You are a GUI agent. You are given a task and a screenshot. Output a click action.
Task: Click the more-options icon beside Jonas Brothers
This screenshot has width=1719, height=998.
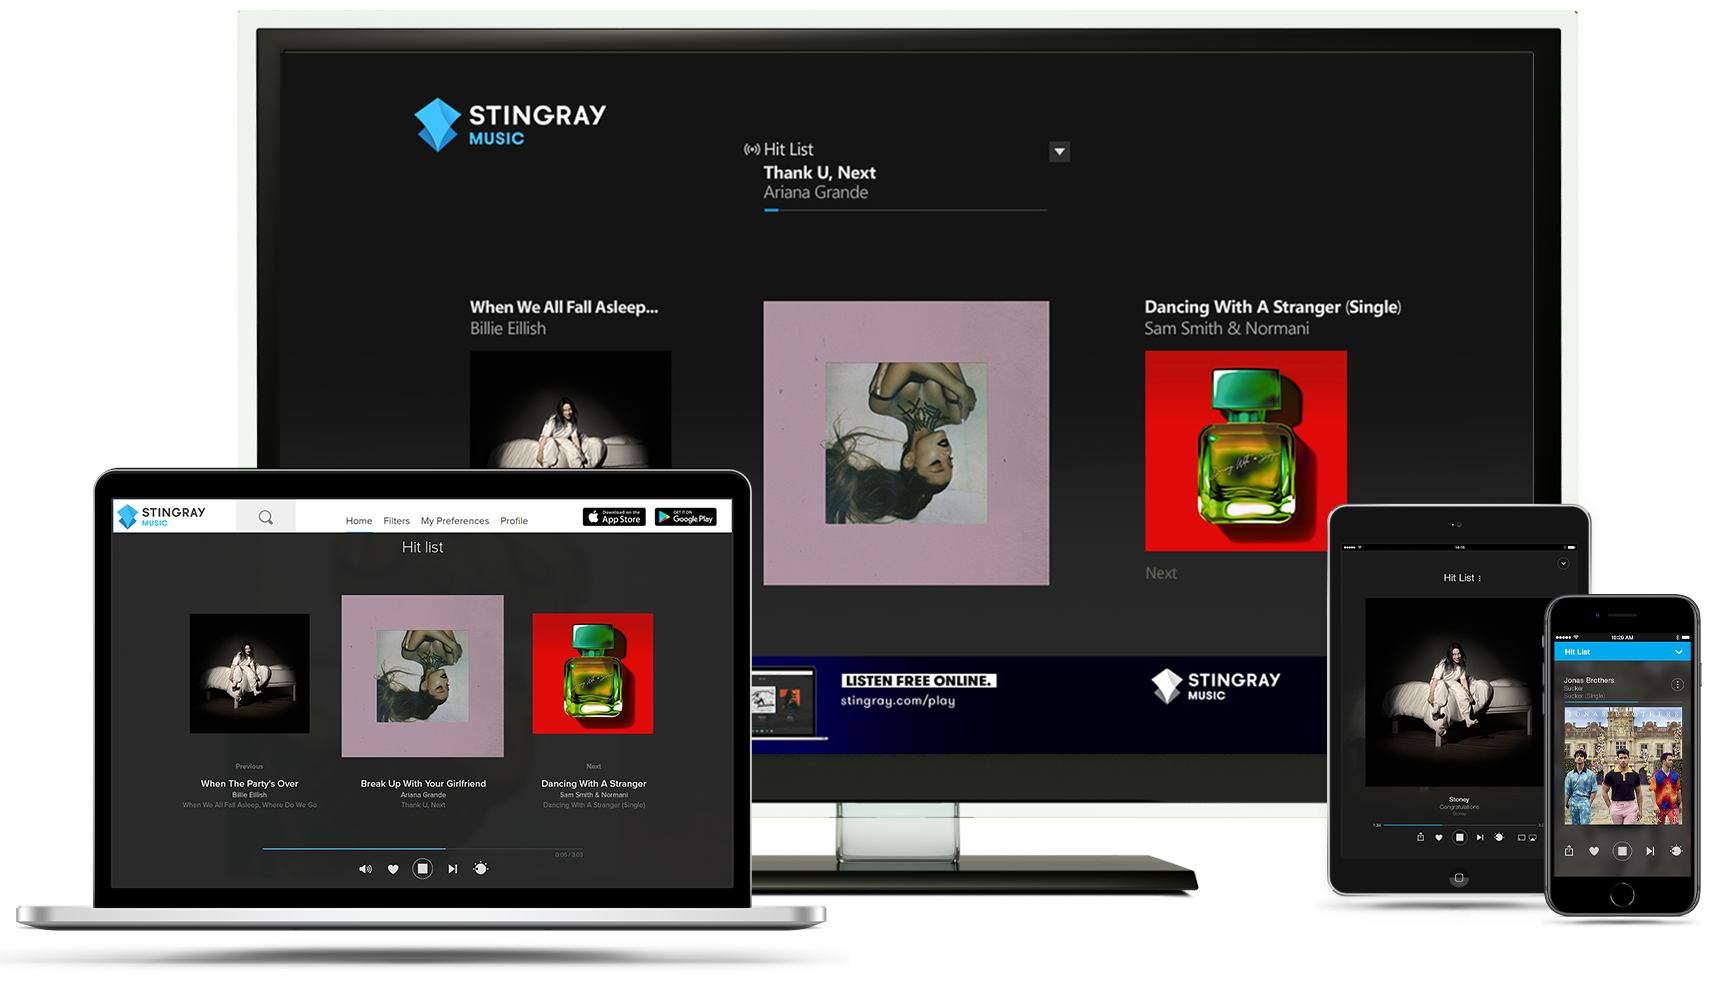[1677, 683]
